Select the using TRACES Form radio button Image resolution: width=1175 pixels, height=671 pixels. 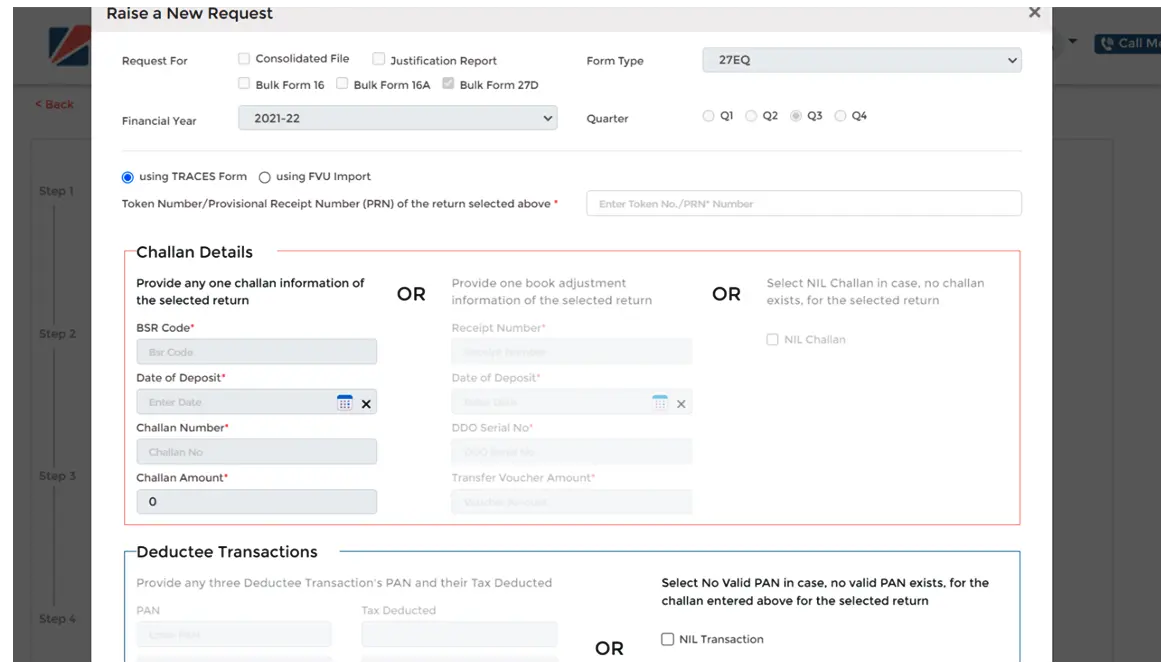coord(127,177)
